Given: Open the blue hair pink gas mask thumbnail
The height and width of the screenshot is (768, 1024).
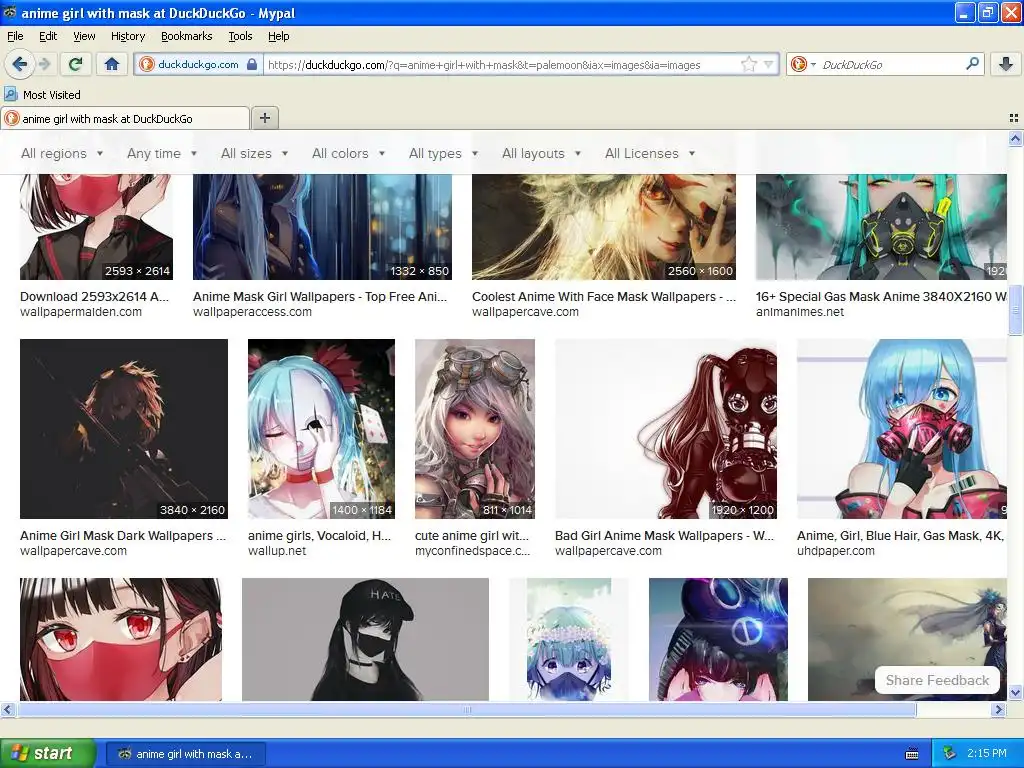Looking at the screenshot, I should (902, 429).
